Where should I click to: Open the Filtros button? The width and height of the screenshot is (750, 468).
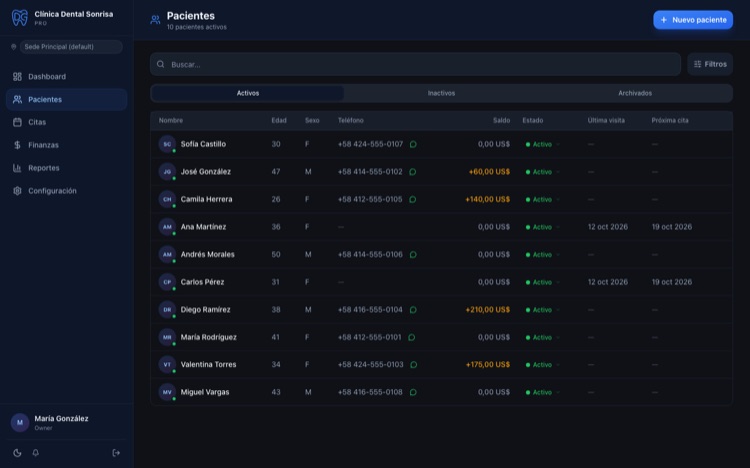point(710,64)
